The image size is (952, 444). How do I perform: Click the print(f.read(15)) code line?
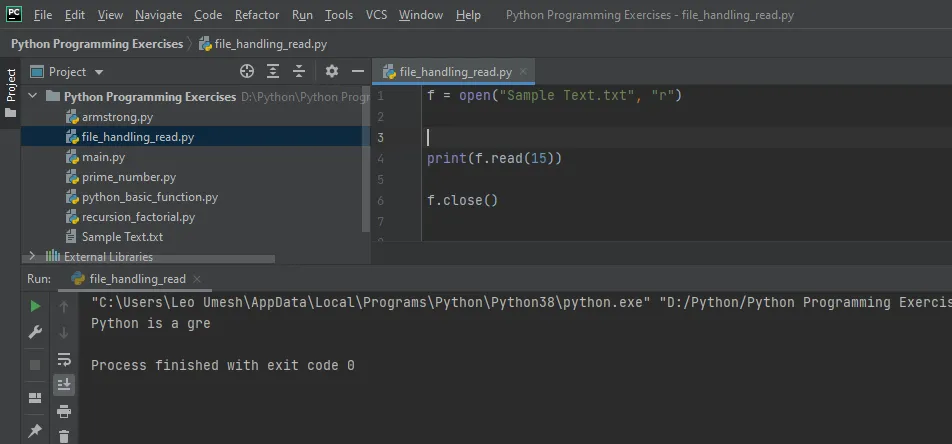(x=495, y=159)
